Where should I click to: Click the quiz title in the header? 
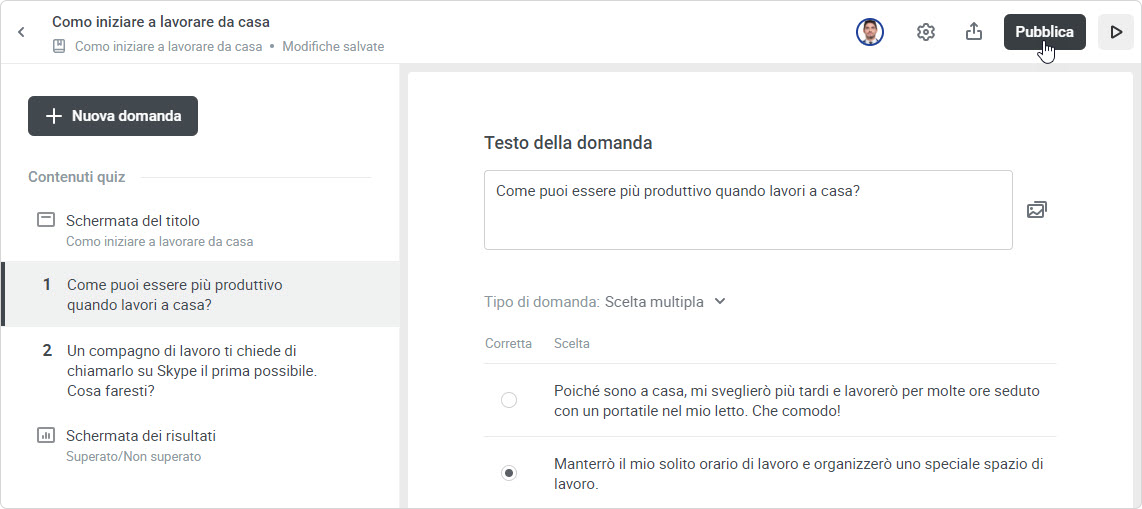(161, 21)
